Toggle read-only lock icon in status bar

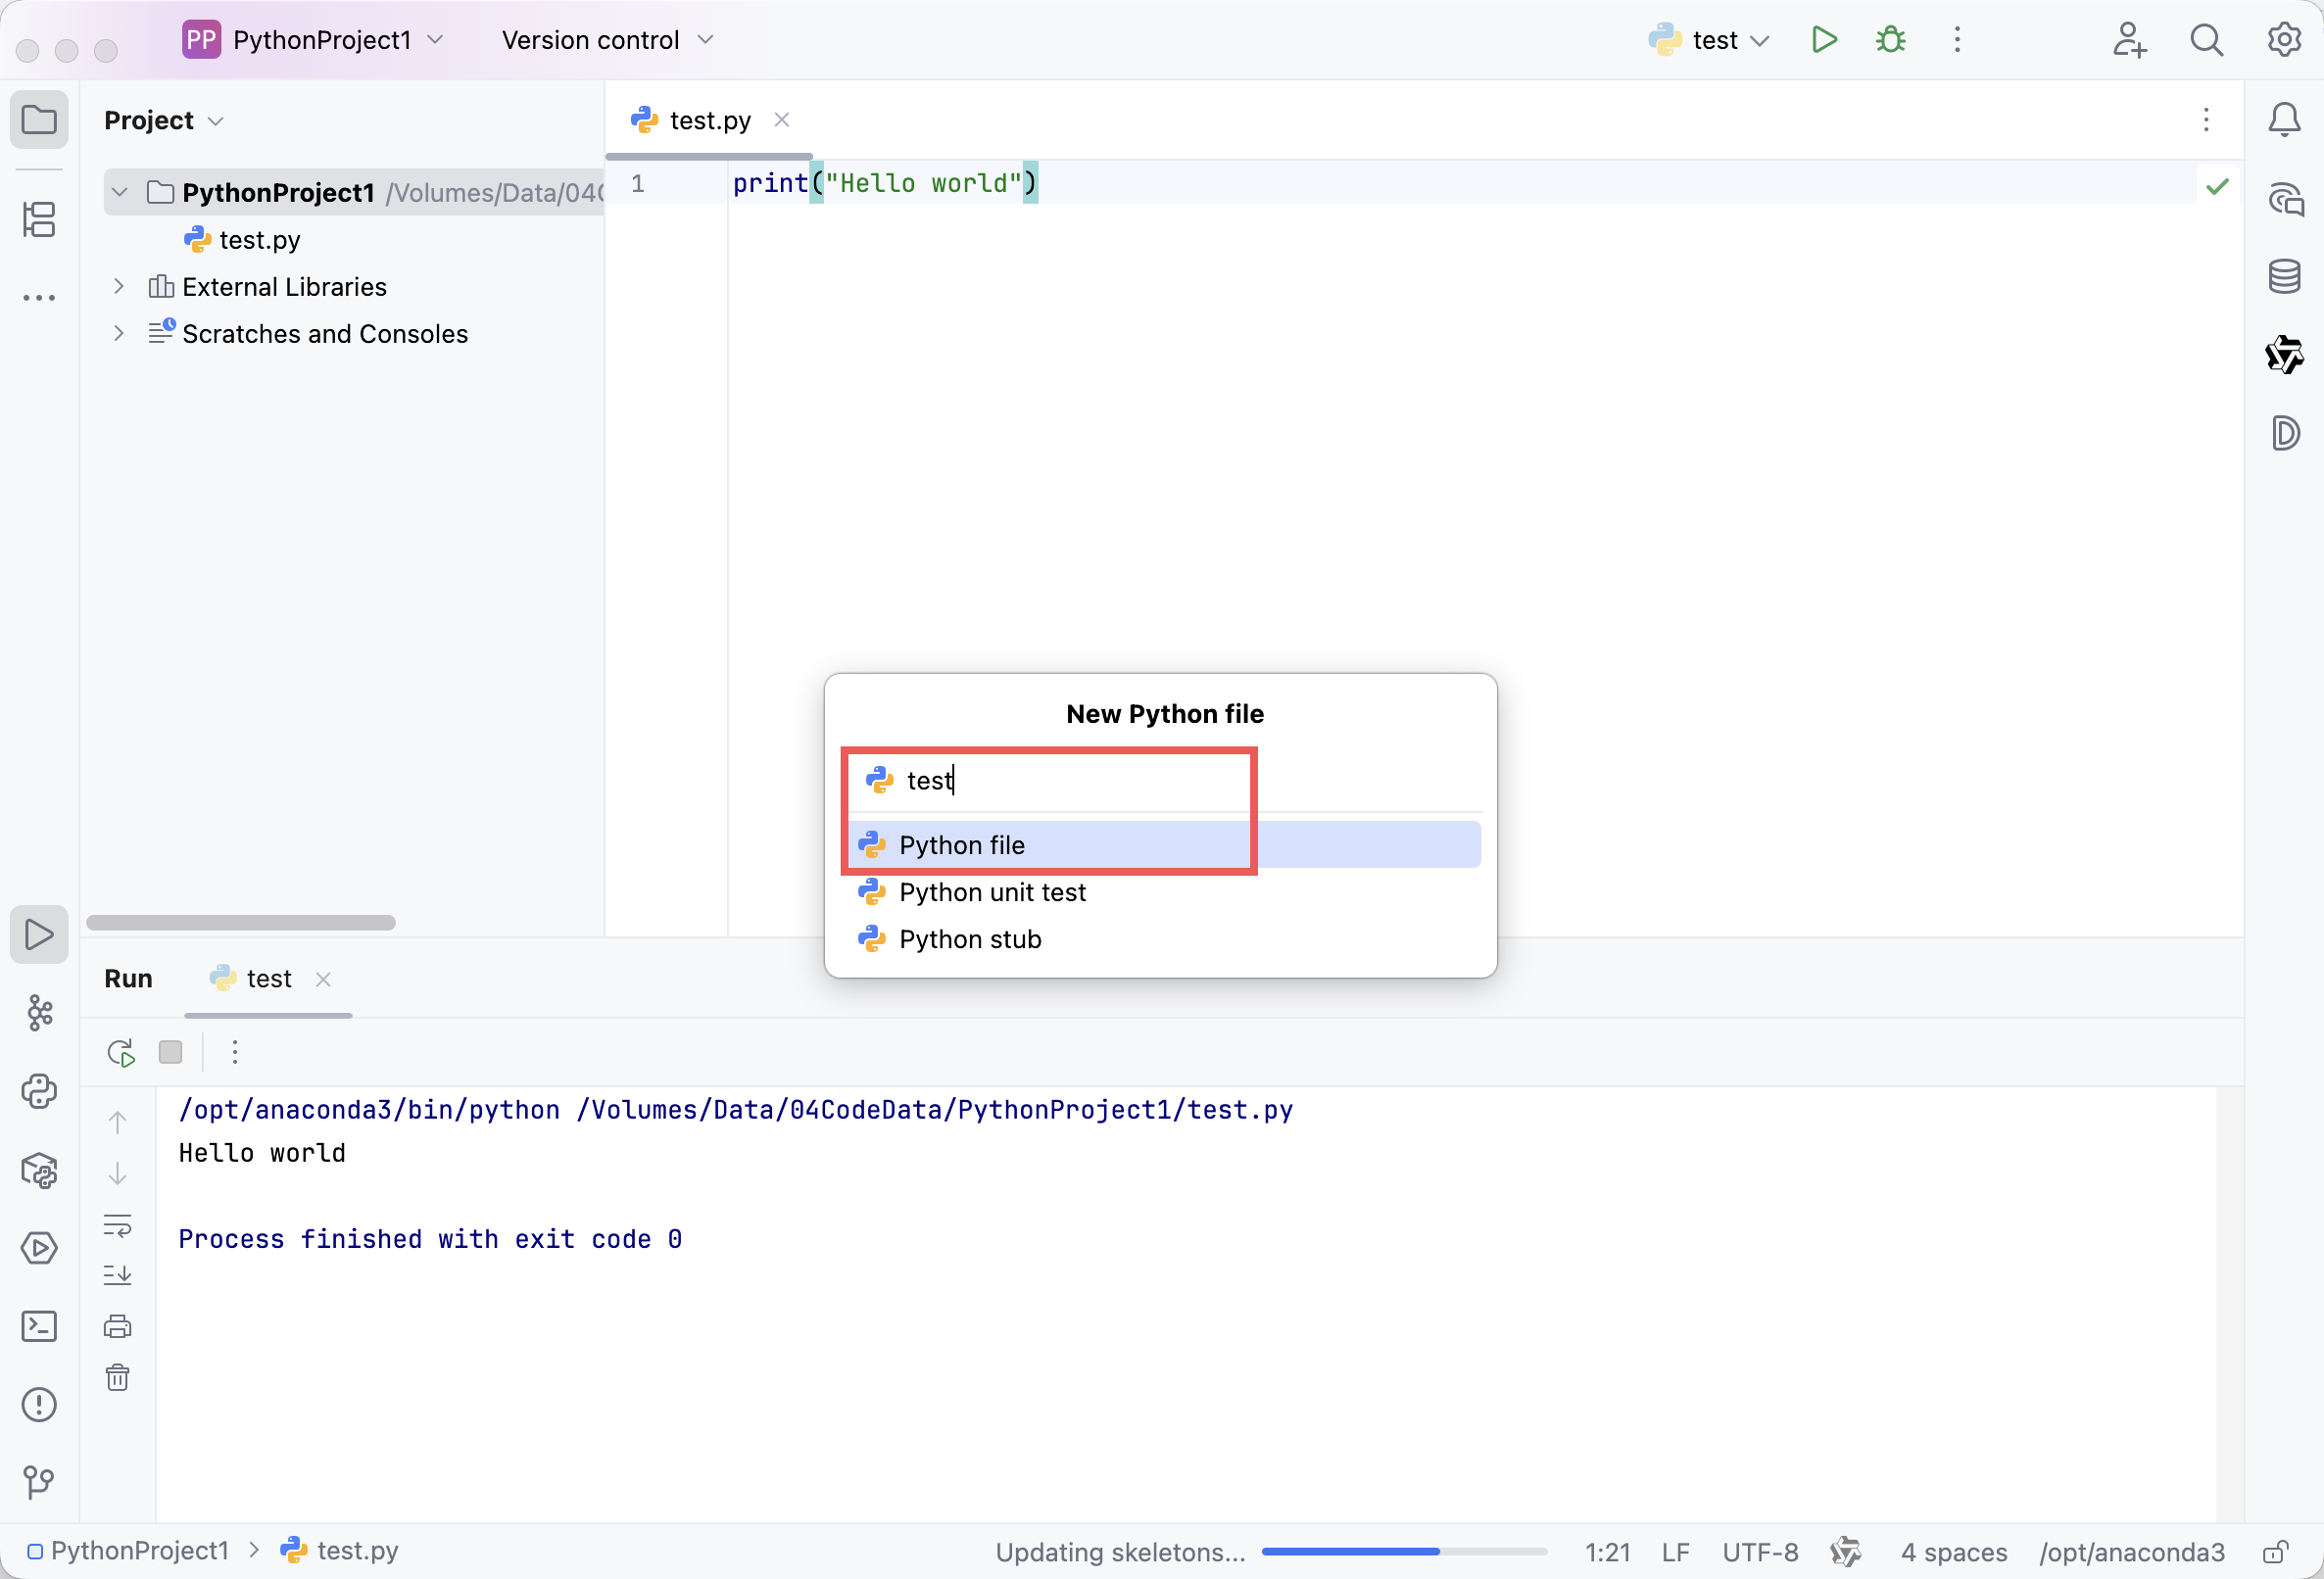point(2276,1552)
